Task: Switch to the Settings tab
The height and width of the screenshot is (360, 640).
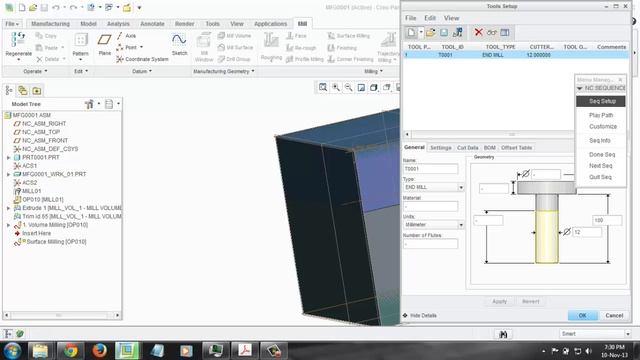Action: pos(441,148)
